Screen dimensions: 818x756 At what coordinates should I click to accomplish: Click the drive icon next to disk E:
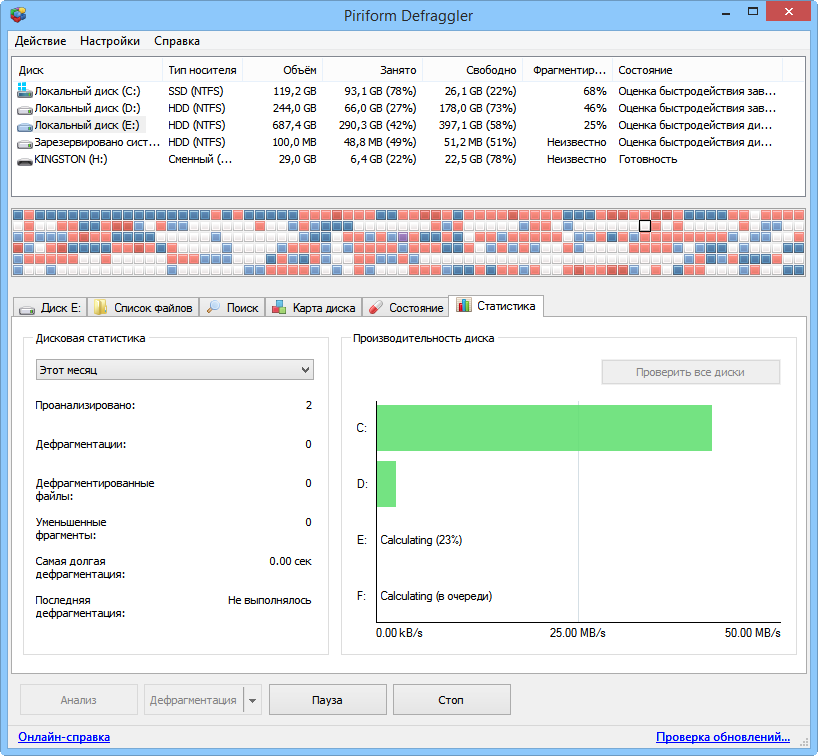pos(25,126)
